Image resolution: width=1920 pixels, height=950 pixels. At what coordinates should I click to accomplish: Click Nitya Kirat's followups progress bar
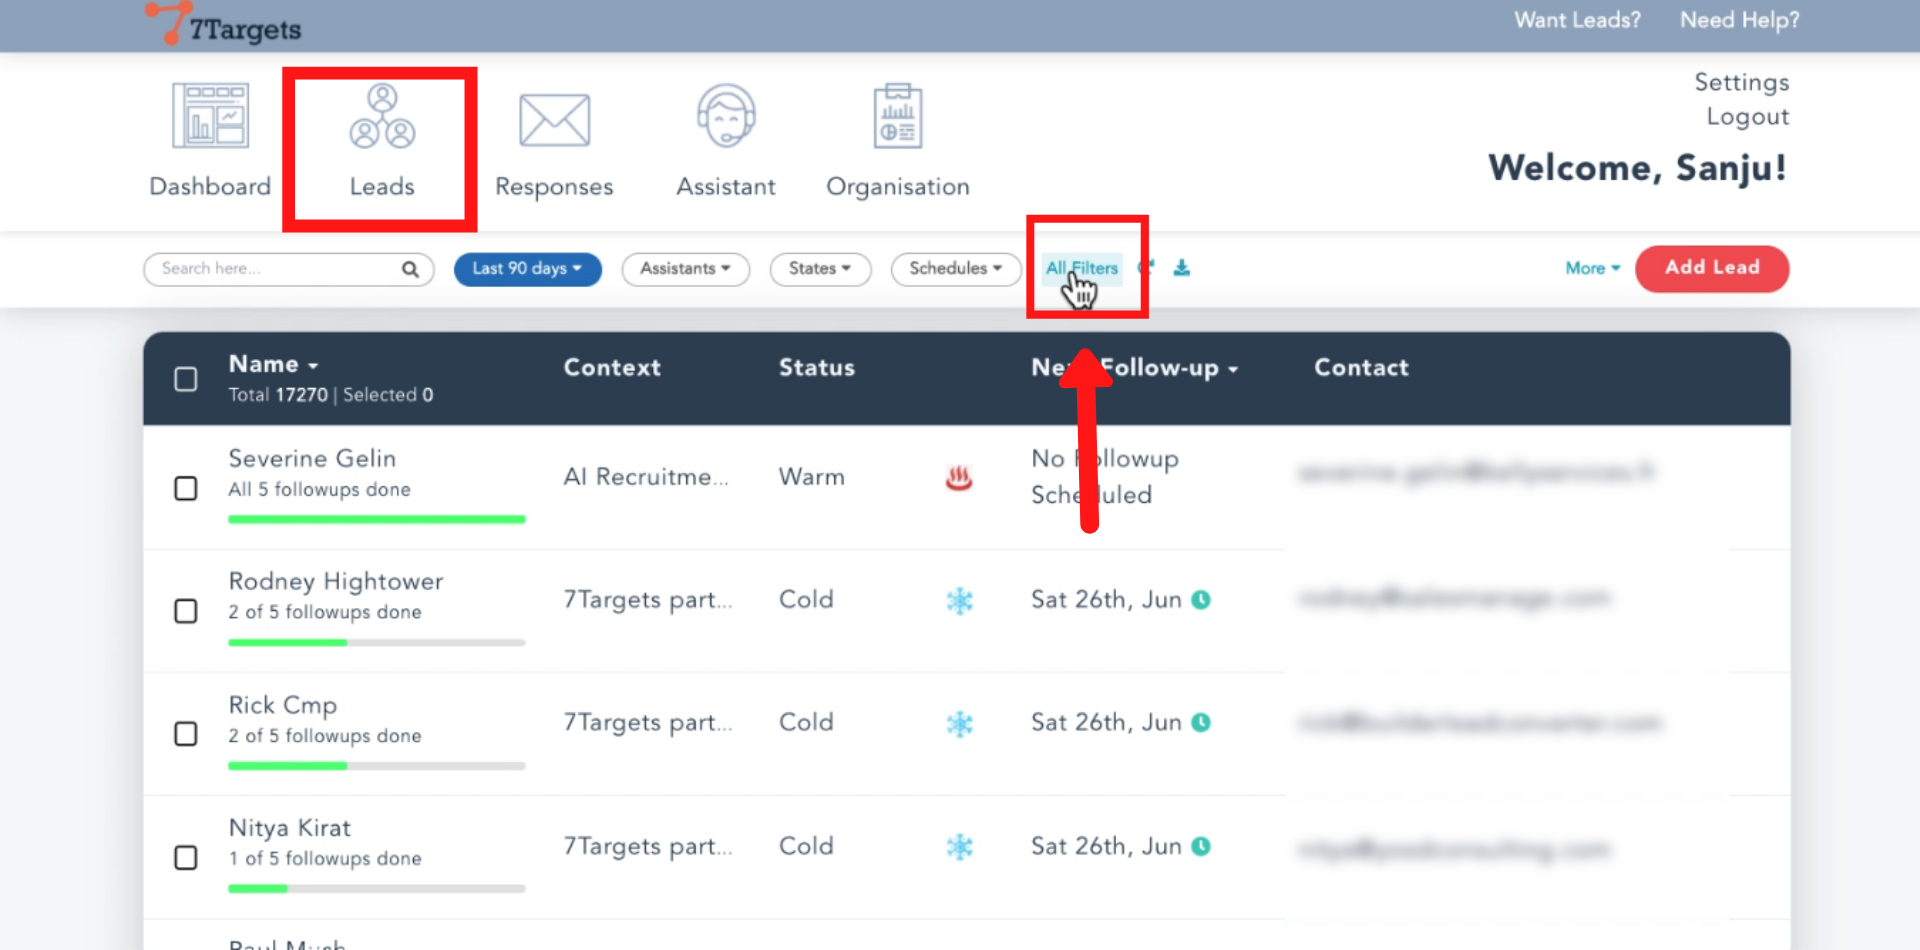[376, 888]
